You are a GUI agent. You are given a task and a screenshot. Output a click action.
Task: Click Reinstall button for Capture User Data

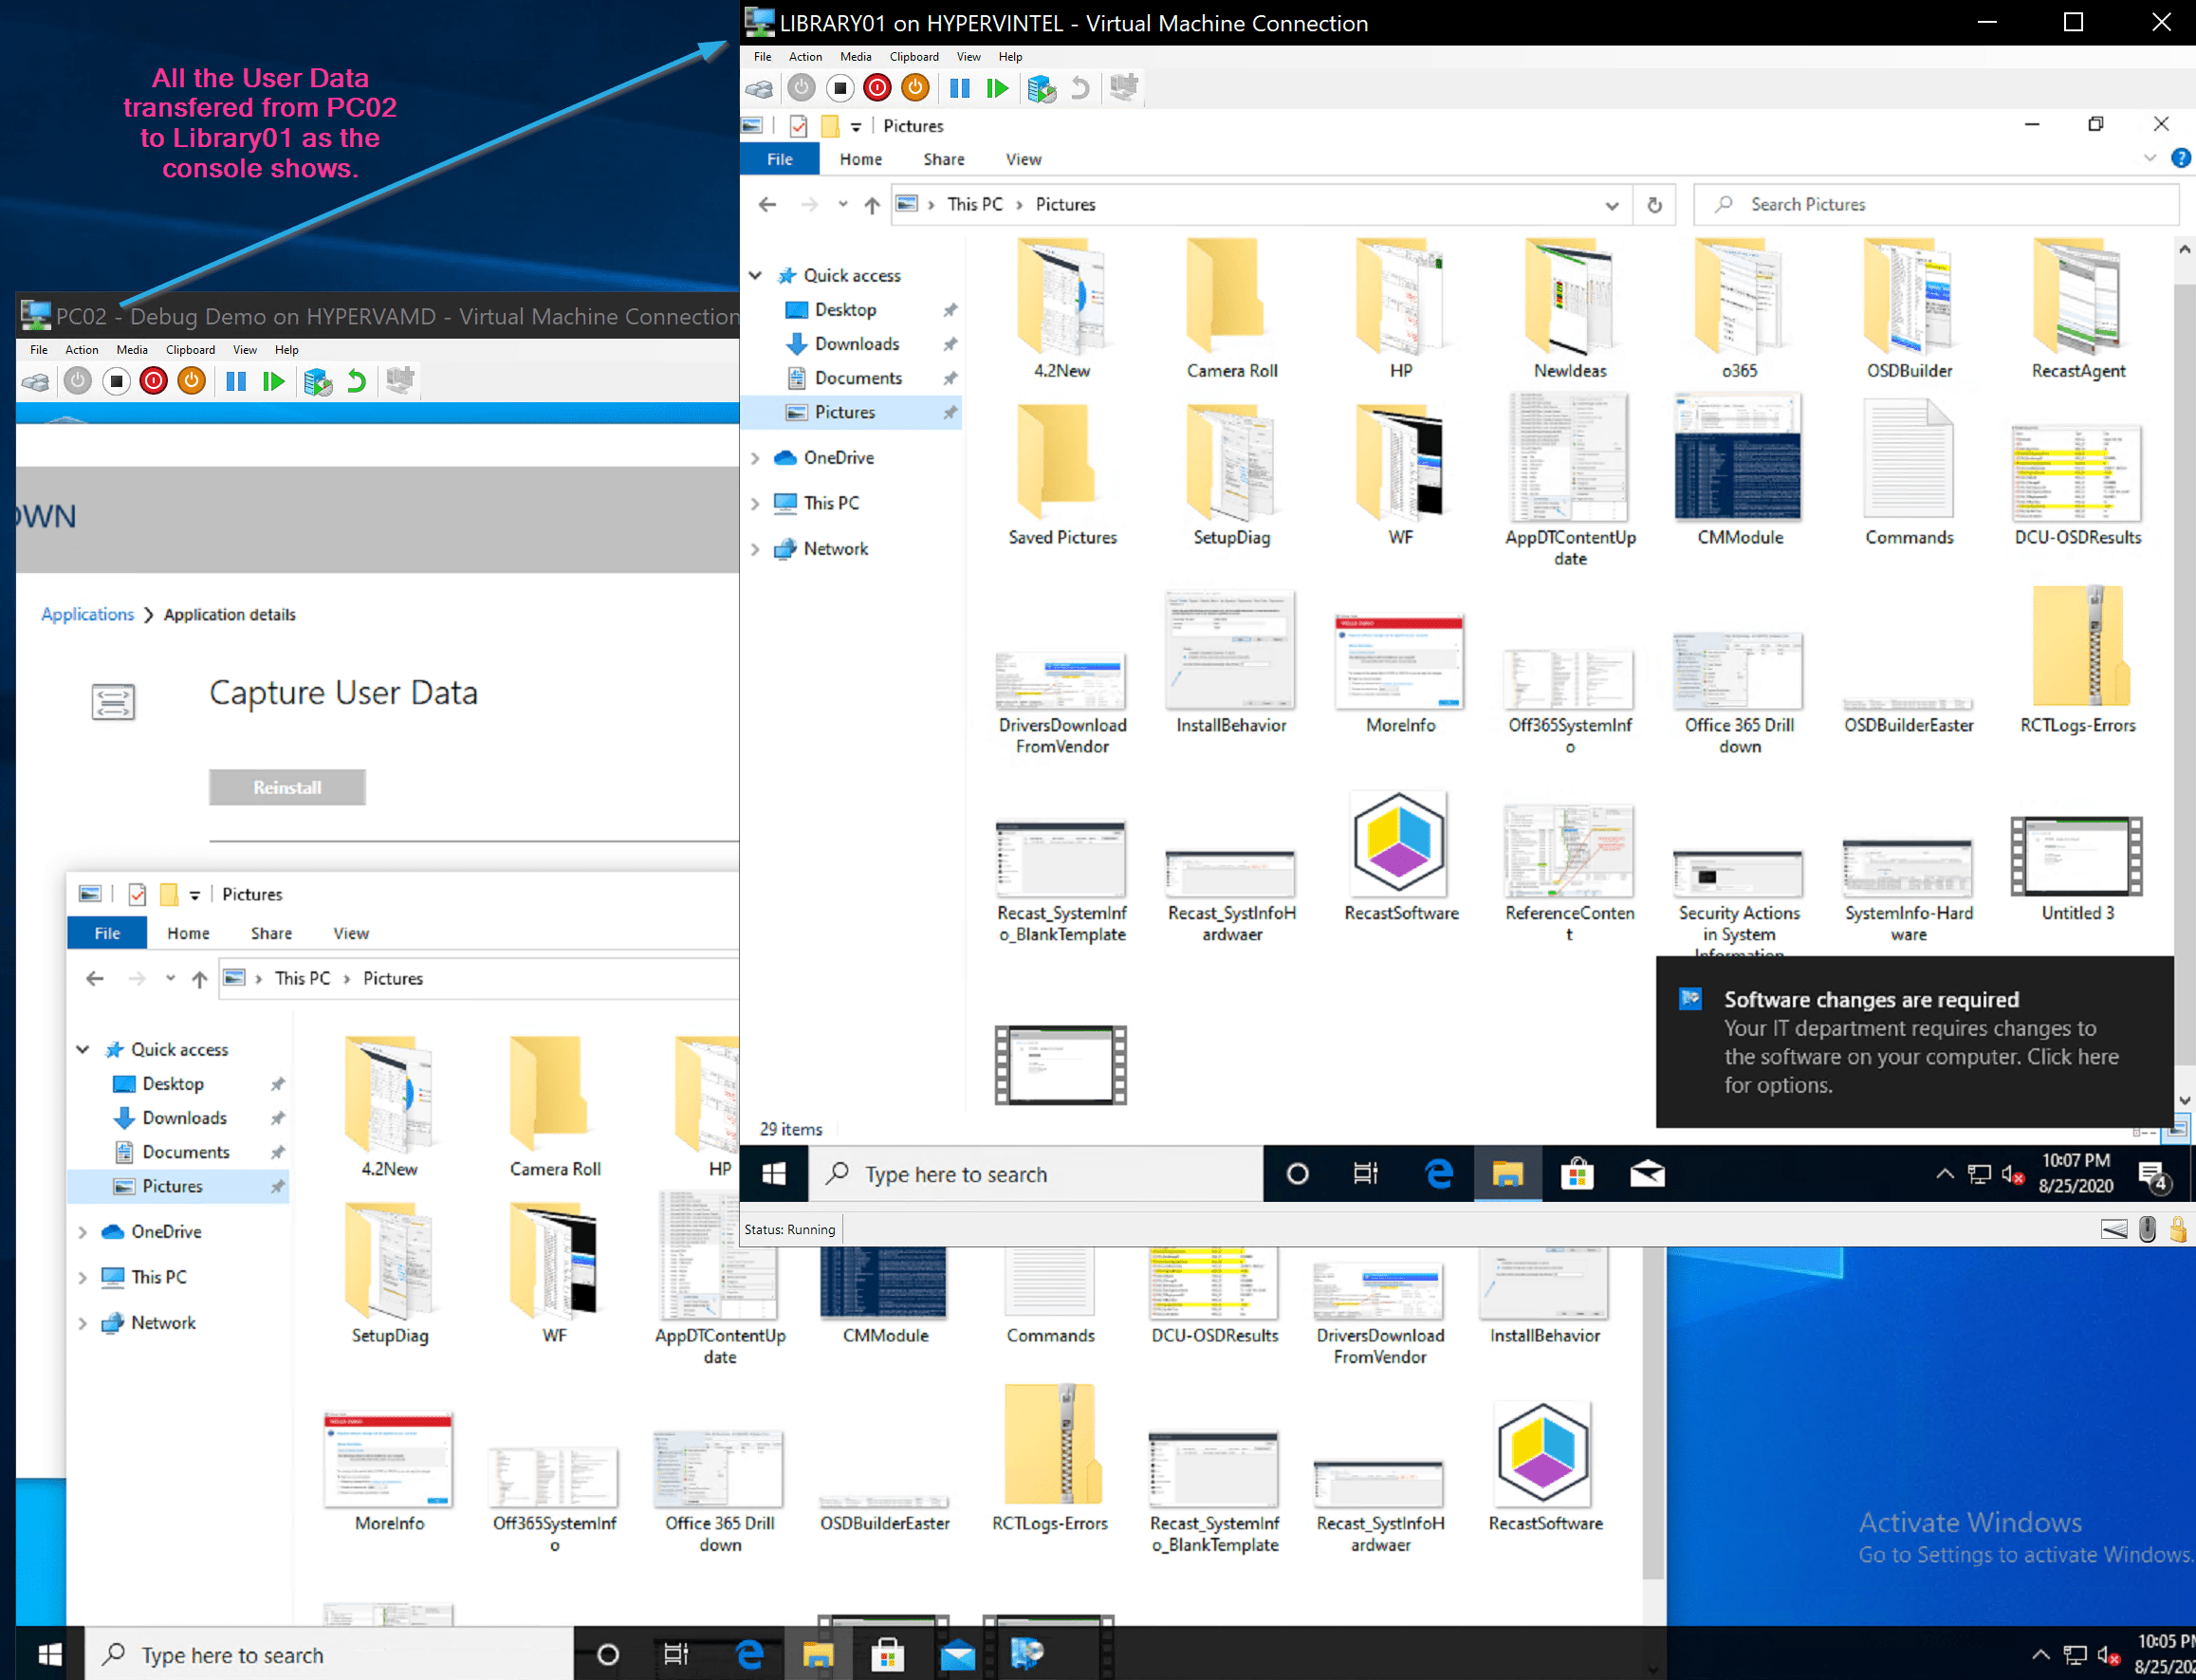pos(287,787)
